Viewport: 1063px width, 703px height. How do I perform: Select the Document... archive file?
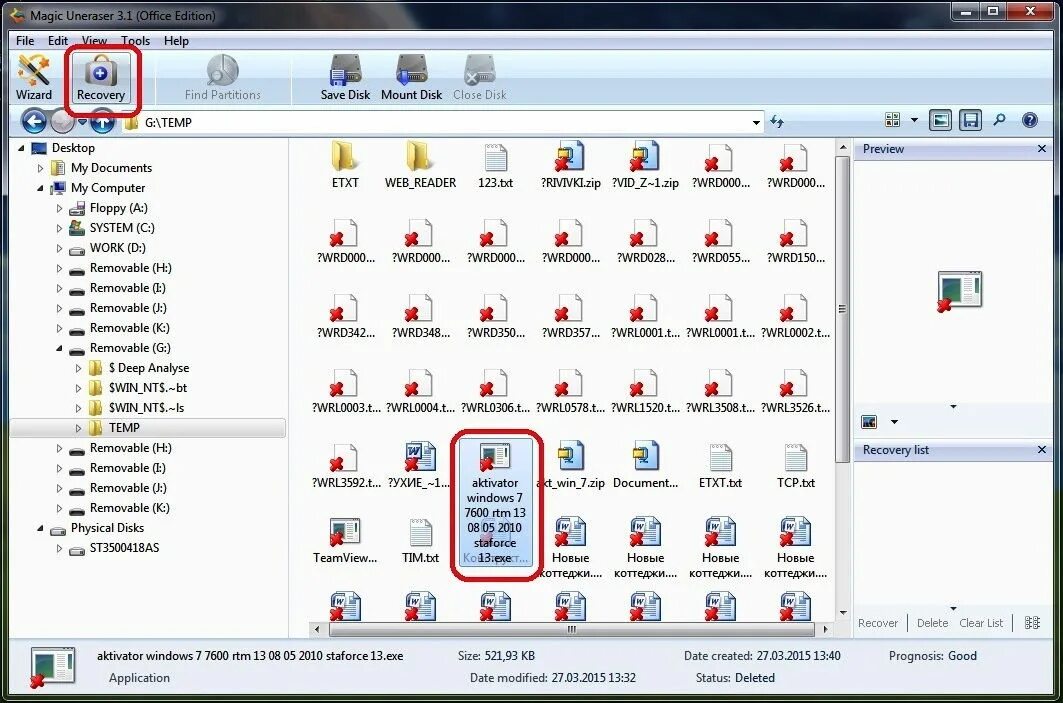coord(645,466)
